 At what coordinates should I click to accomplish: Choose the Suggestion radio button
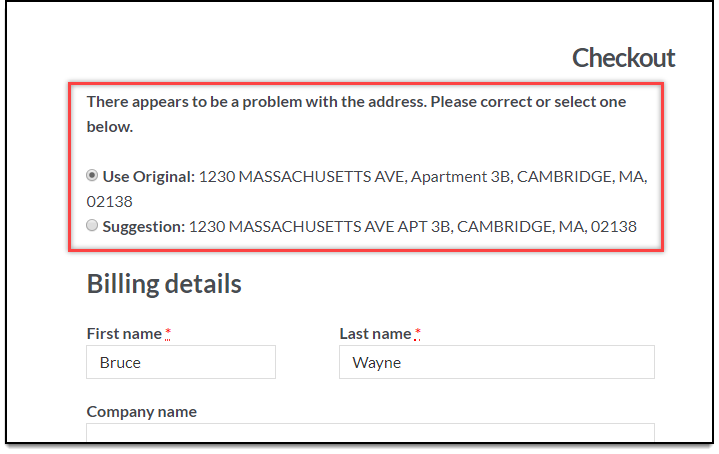click(92, 225)
